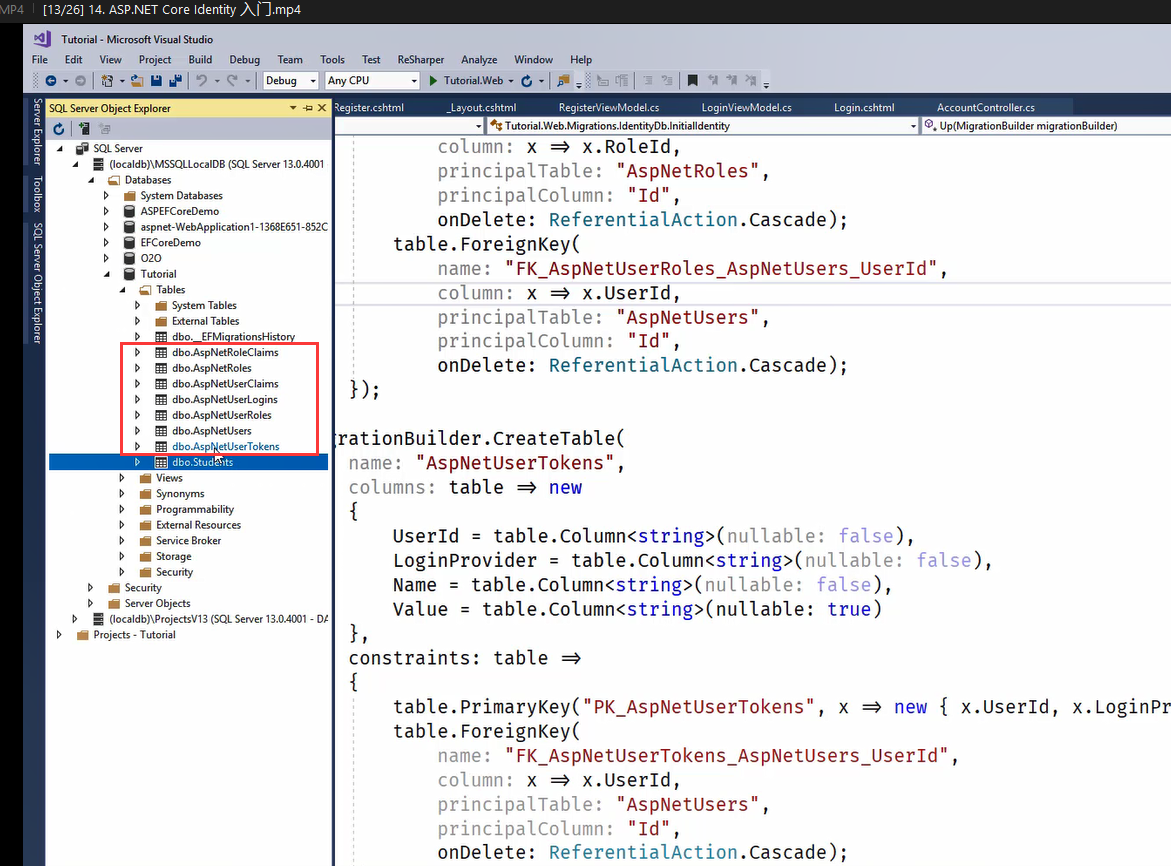
Task: Open the Toolbox side tab
Action: click(x=37, y=194)
